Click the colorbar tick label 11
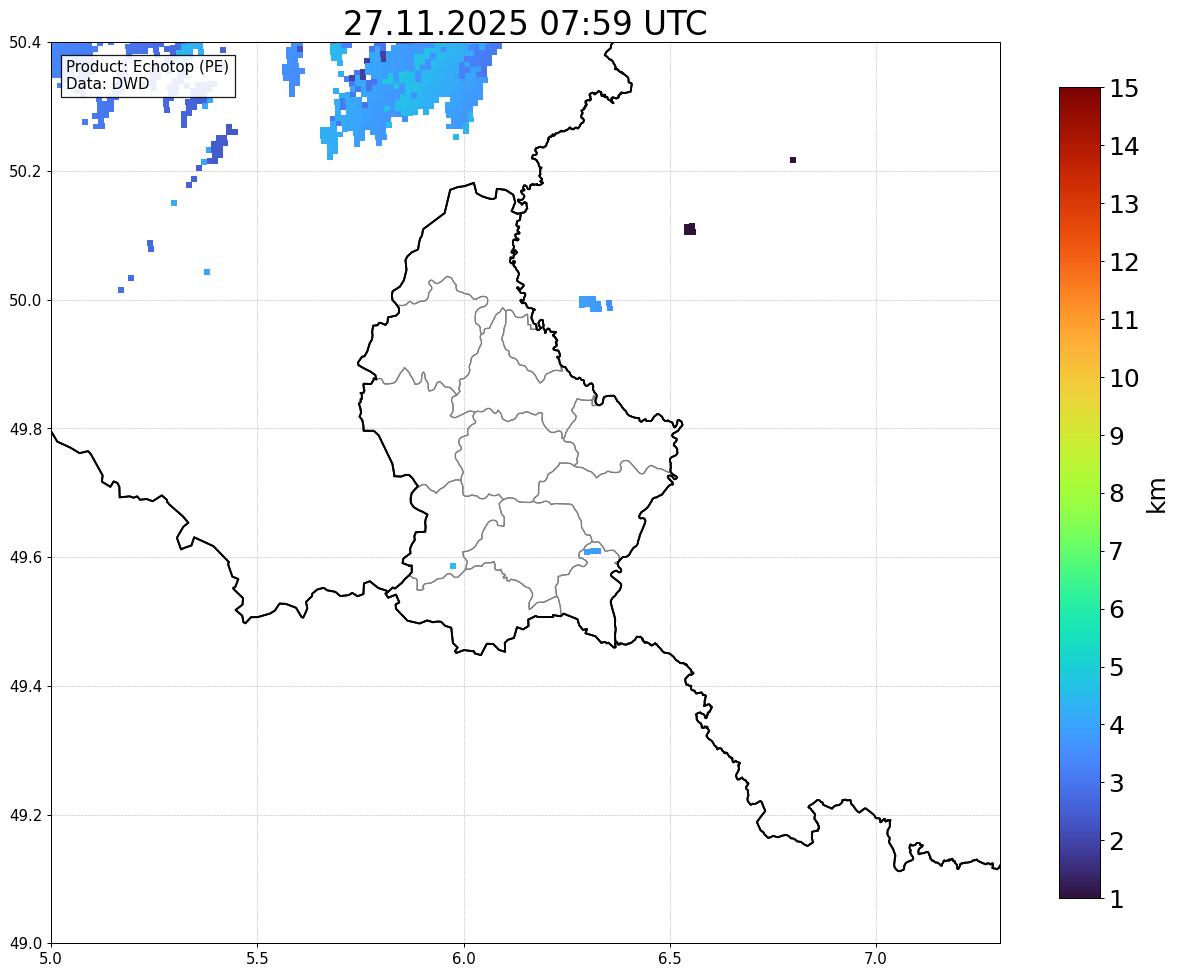 1124,320
